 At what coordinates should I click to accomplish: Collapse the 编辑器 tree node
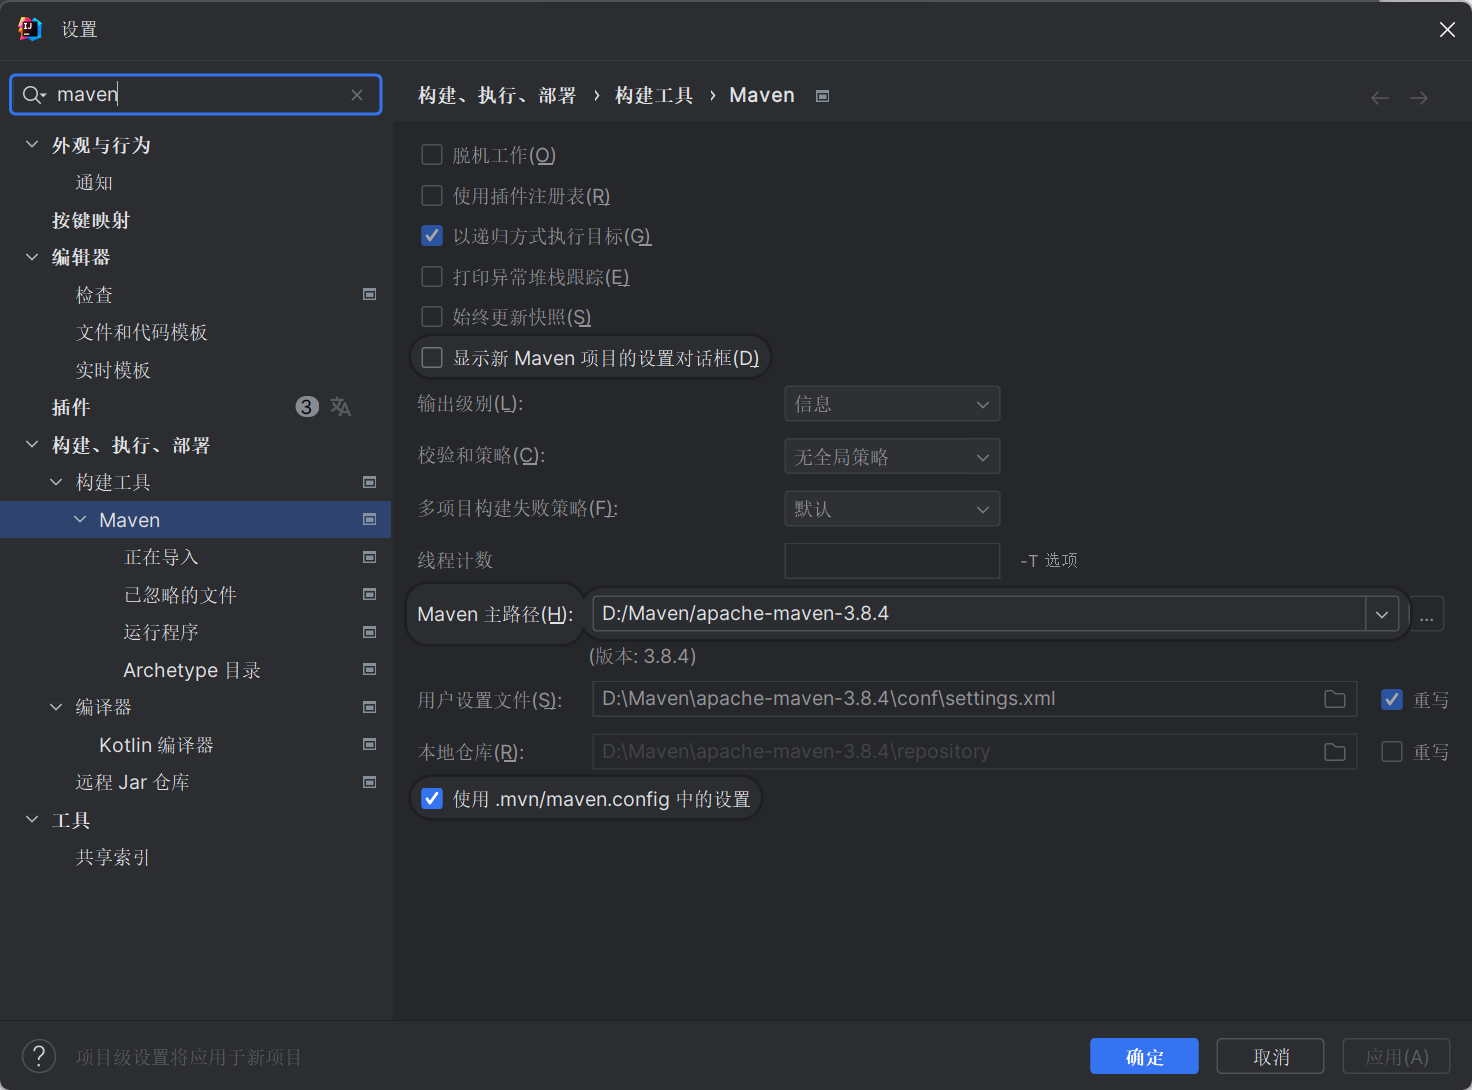tap(32, 257)
